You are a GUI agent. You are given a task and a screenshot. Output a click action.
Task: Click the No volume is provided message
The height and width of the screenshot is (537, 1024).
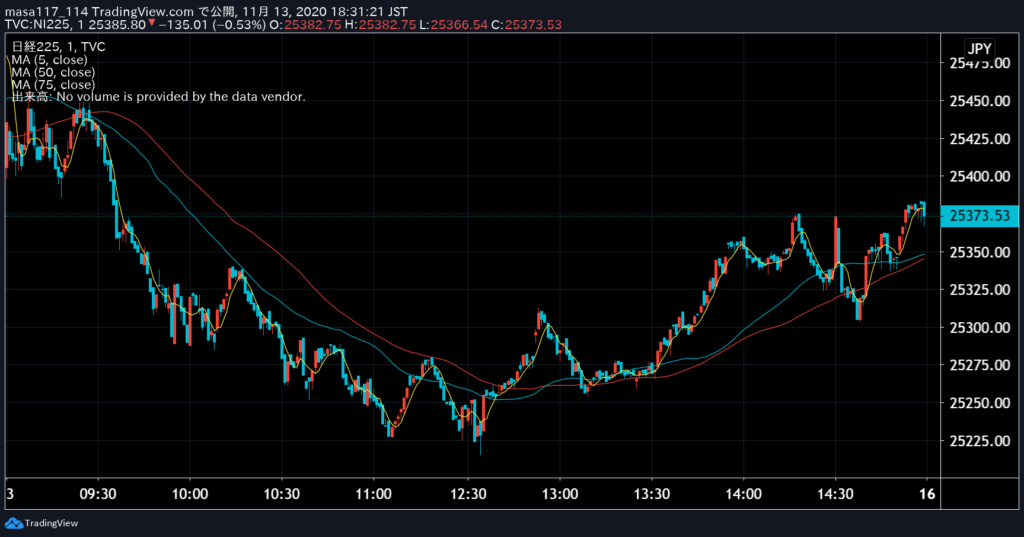pos(181,97)
